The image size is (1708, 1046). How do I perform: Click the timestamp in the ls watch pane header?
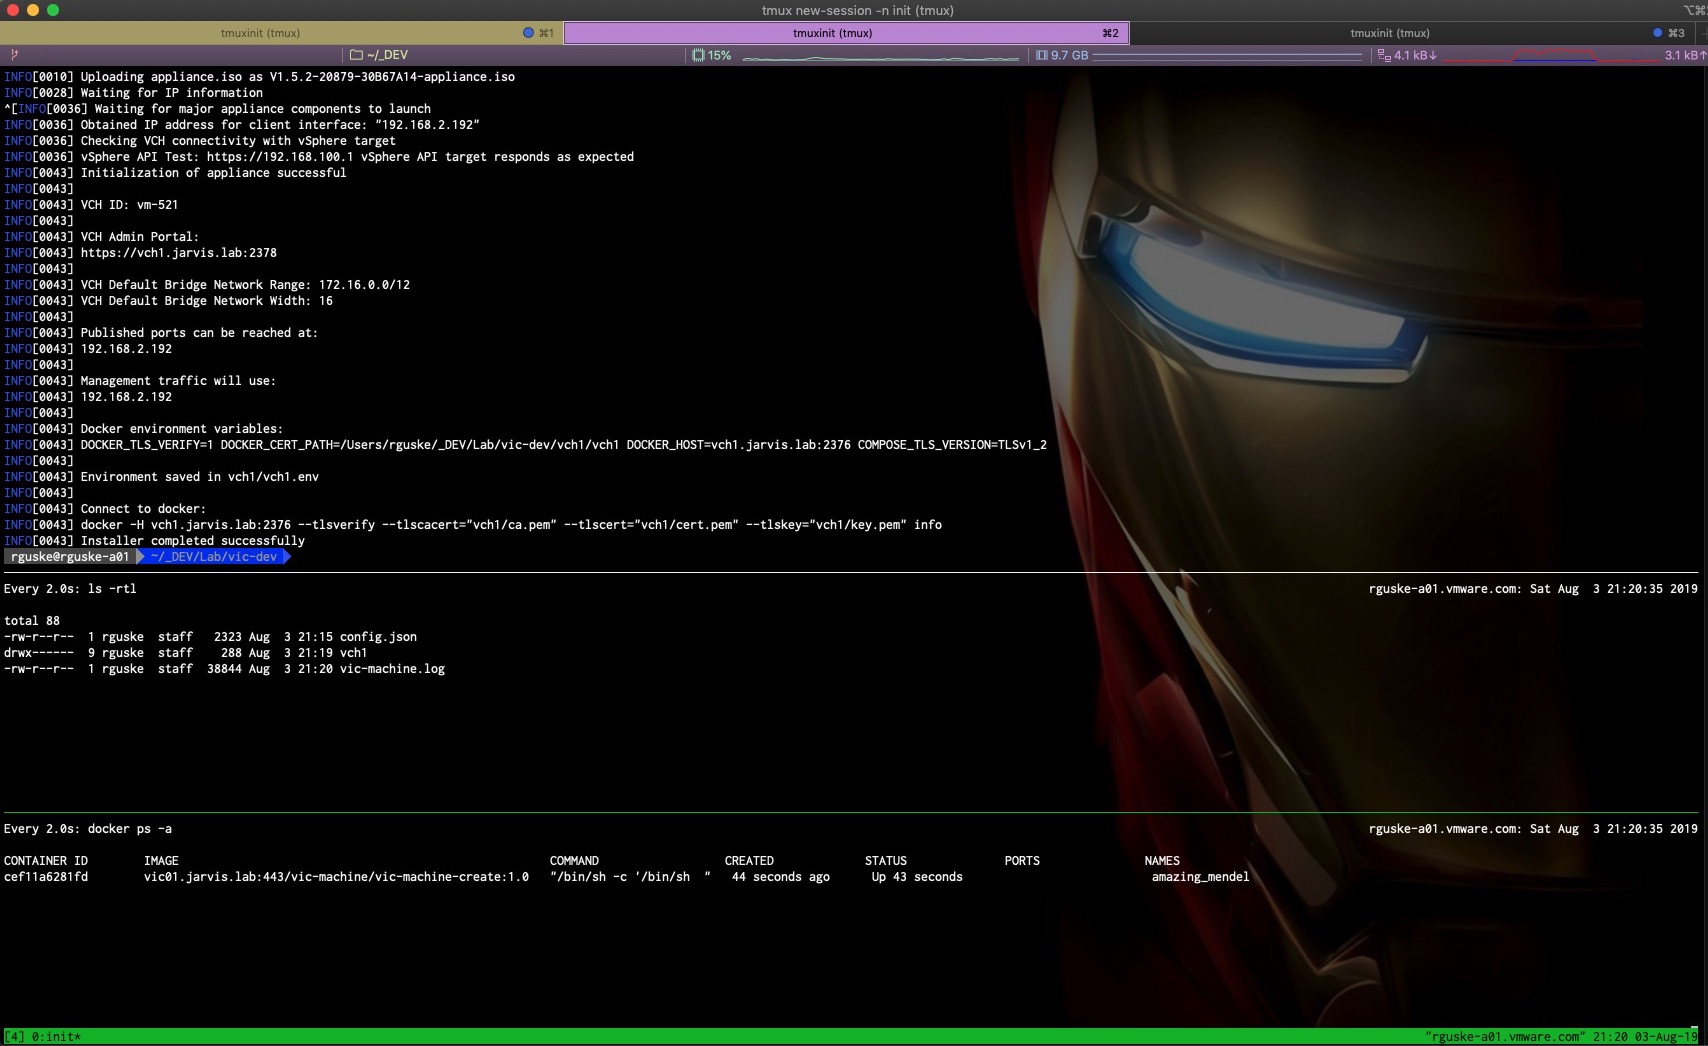click(1614, 589)
